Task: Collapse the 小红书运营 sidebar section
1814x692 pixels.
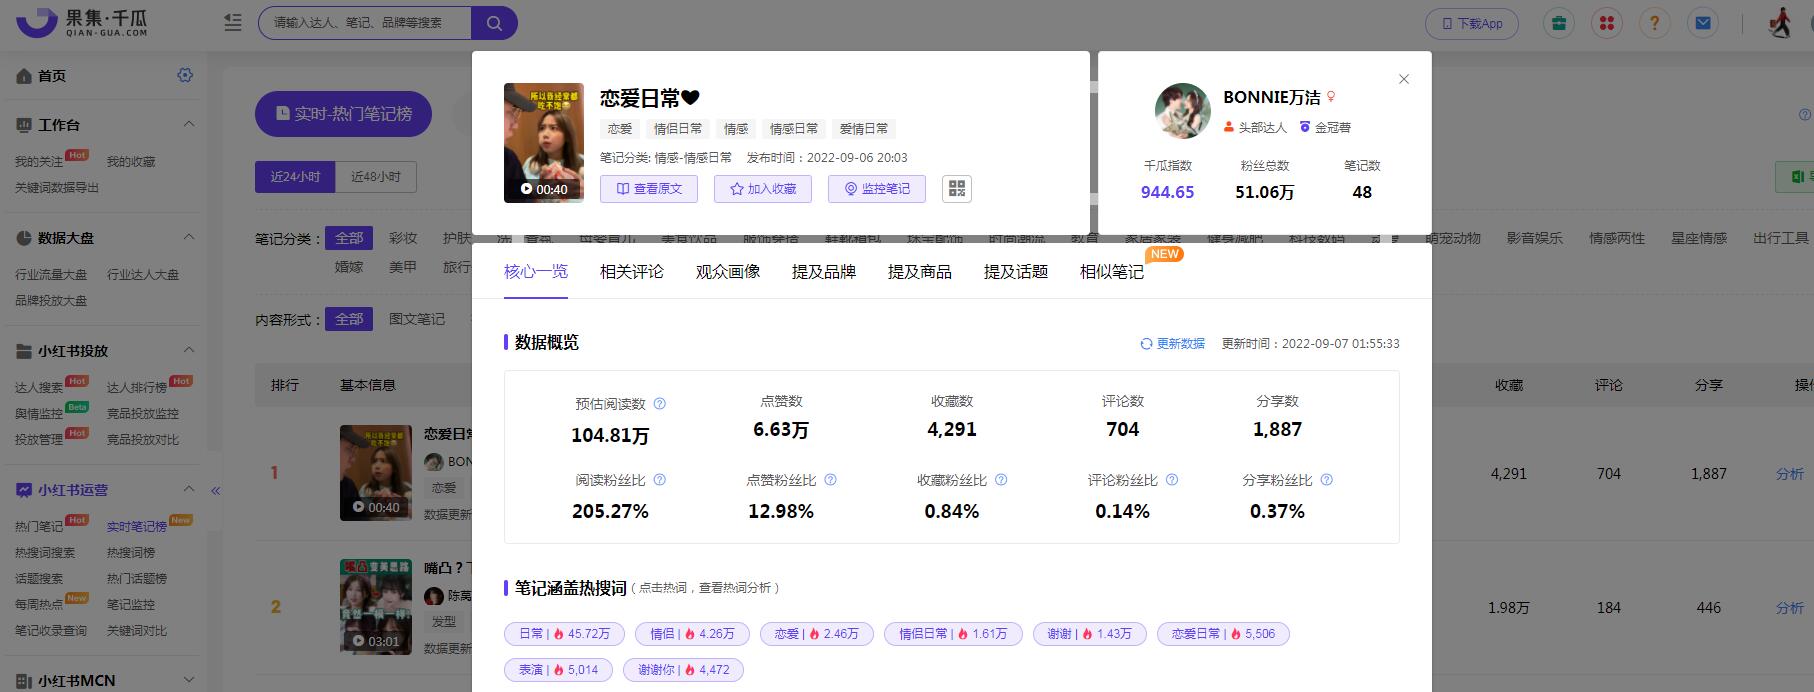Action: point(189,489)
